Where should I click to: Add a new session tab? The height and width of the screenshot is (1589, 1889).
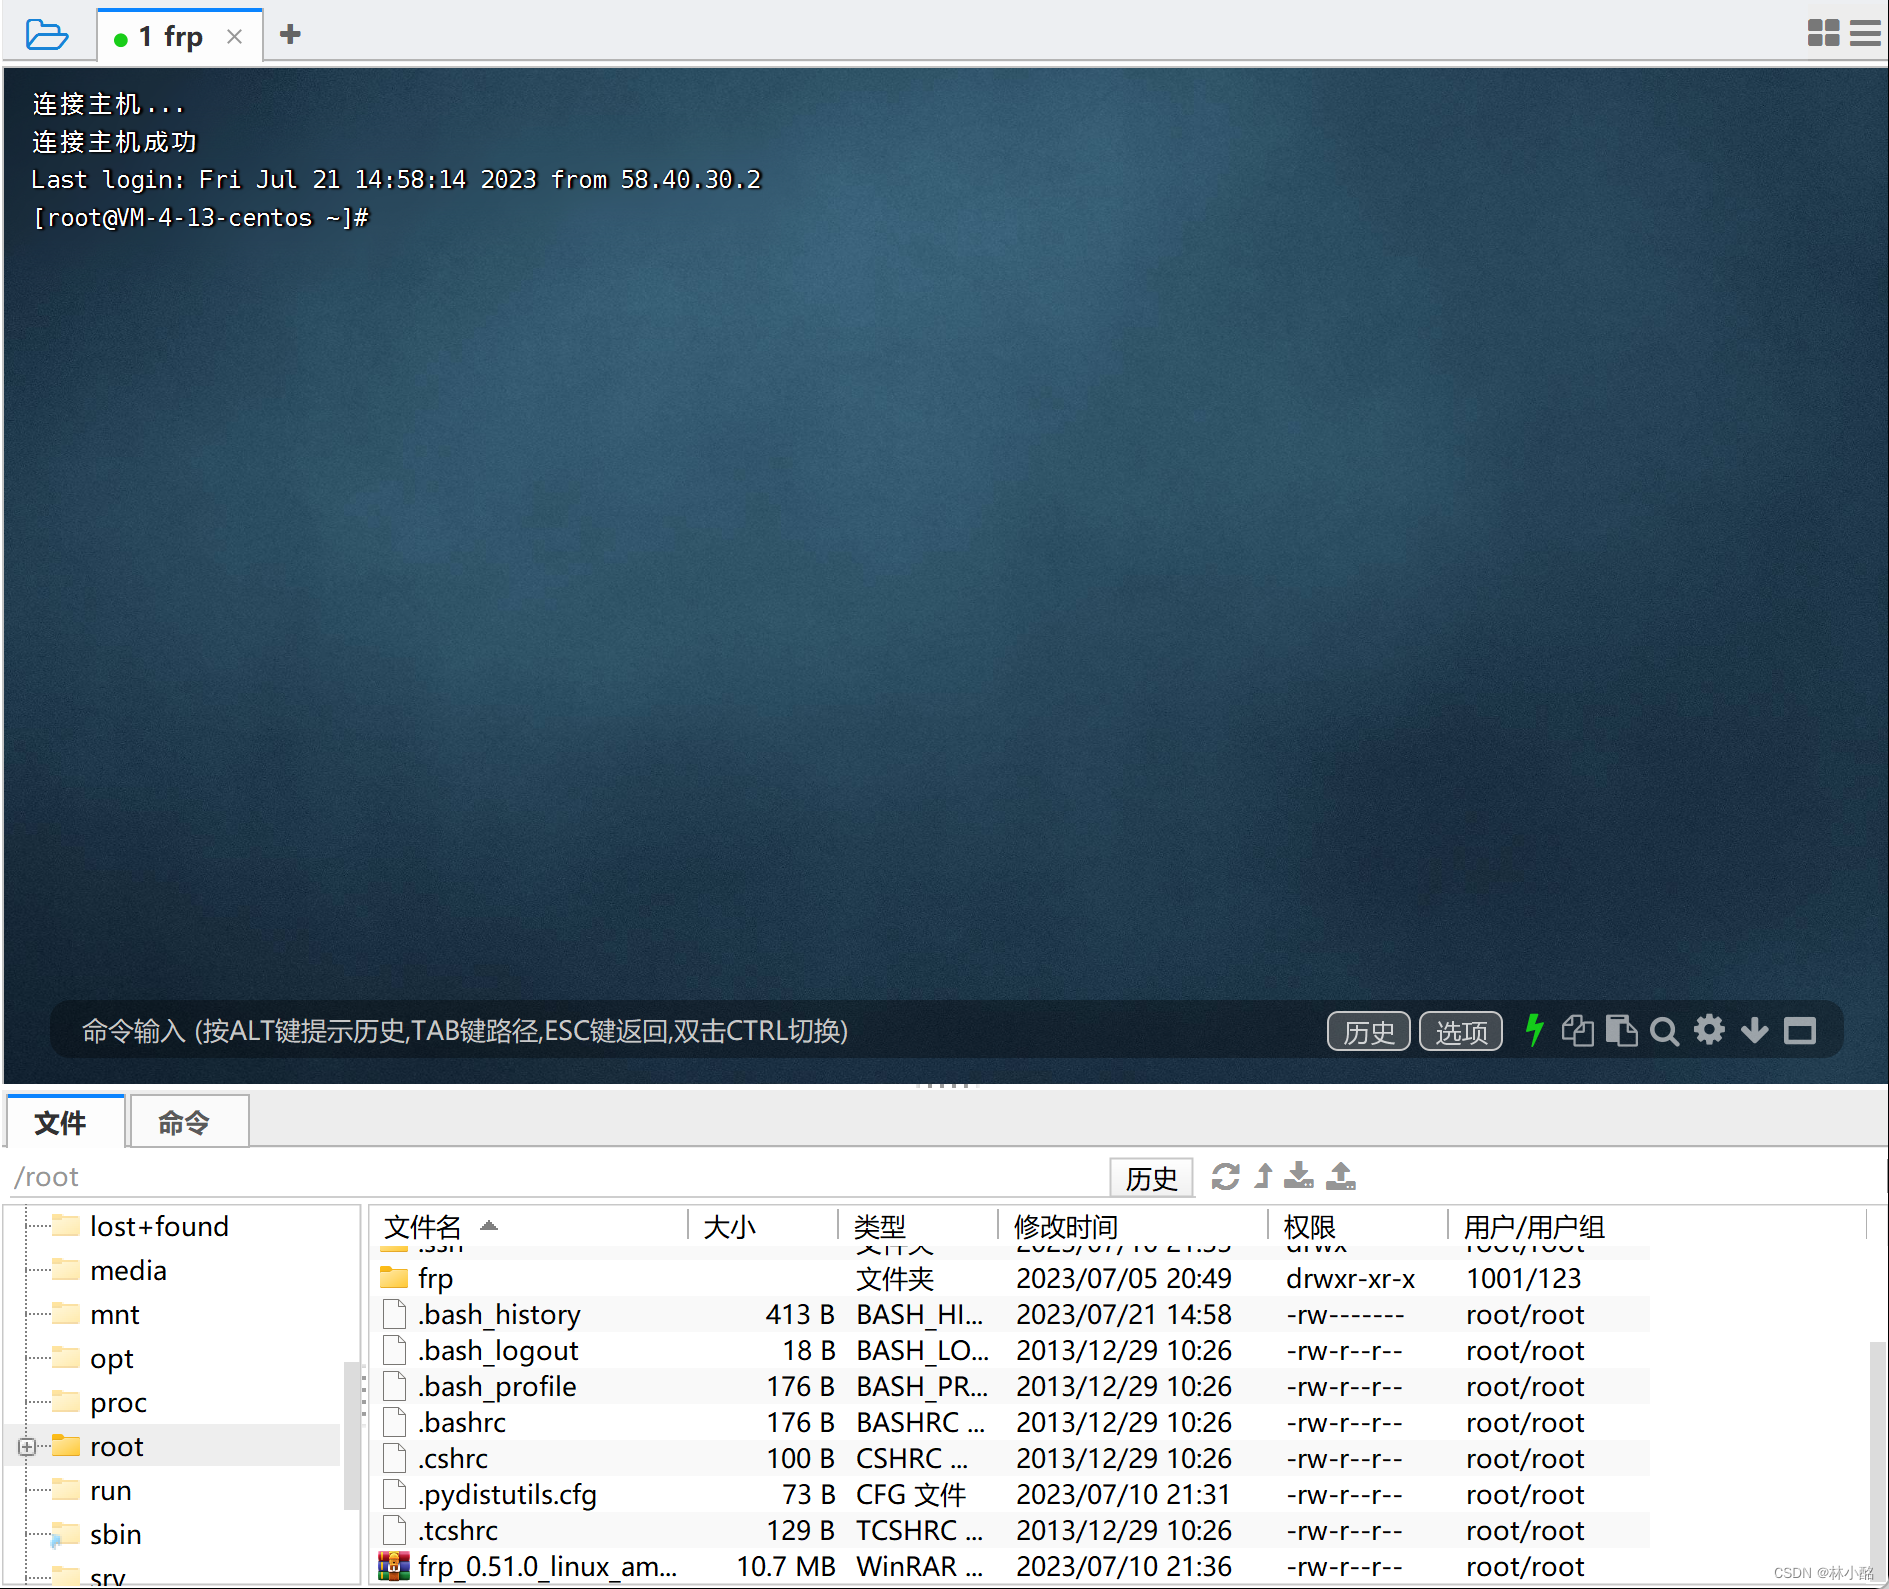[290, 35]
